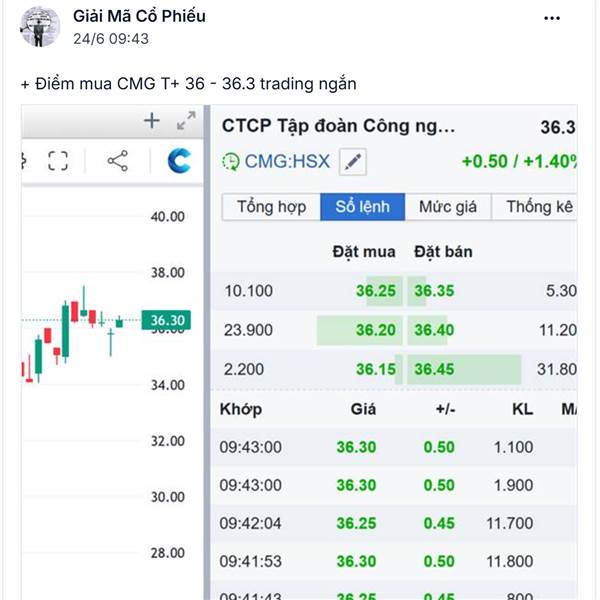600x600 pixels.
Task: Toggle fullscreen with the bracket frame icon
Action: click(58, 161)
